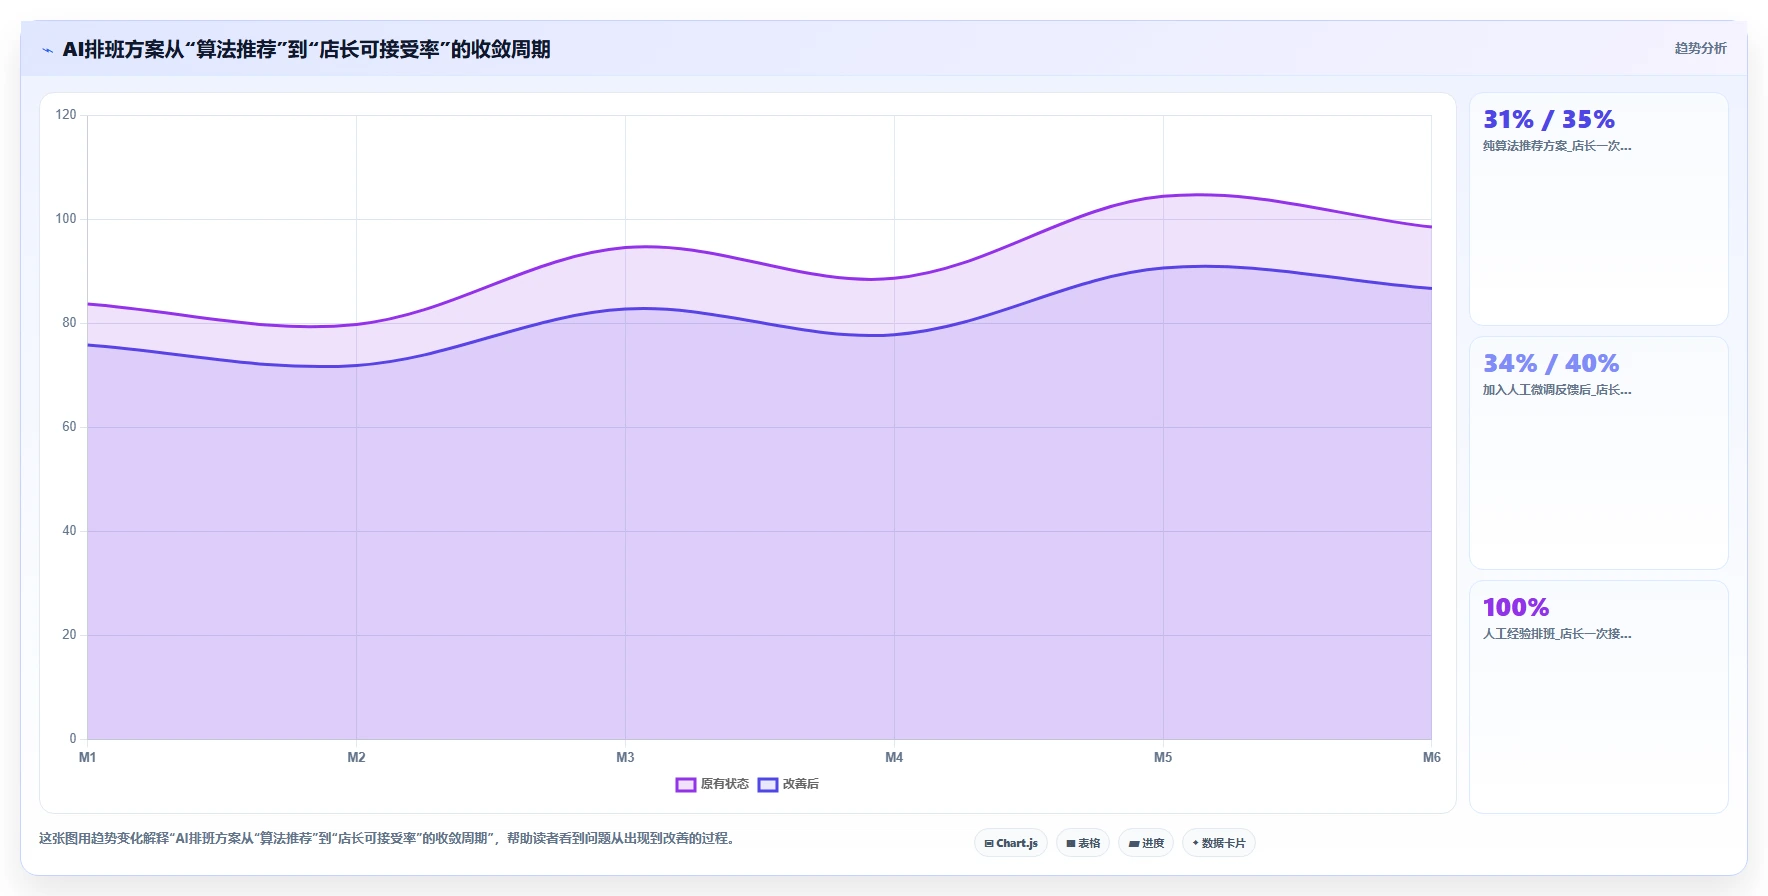The width and height of the screenshot is (1768, 896).
Task: Click the M5 x-axis label
Action: 1163,757
